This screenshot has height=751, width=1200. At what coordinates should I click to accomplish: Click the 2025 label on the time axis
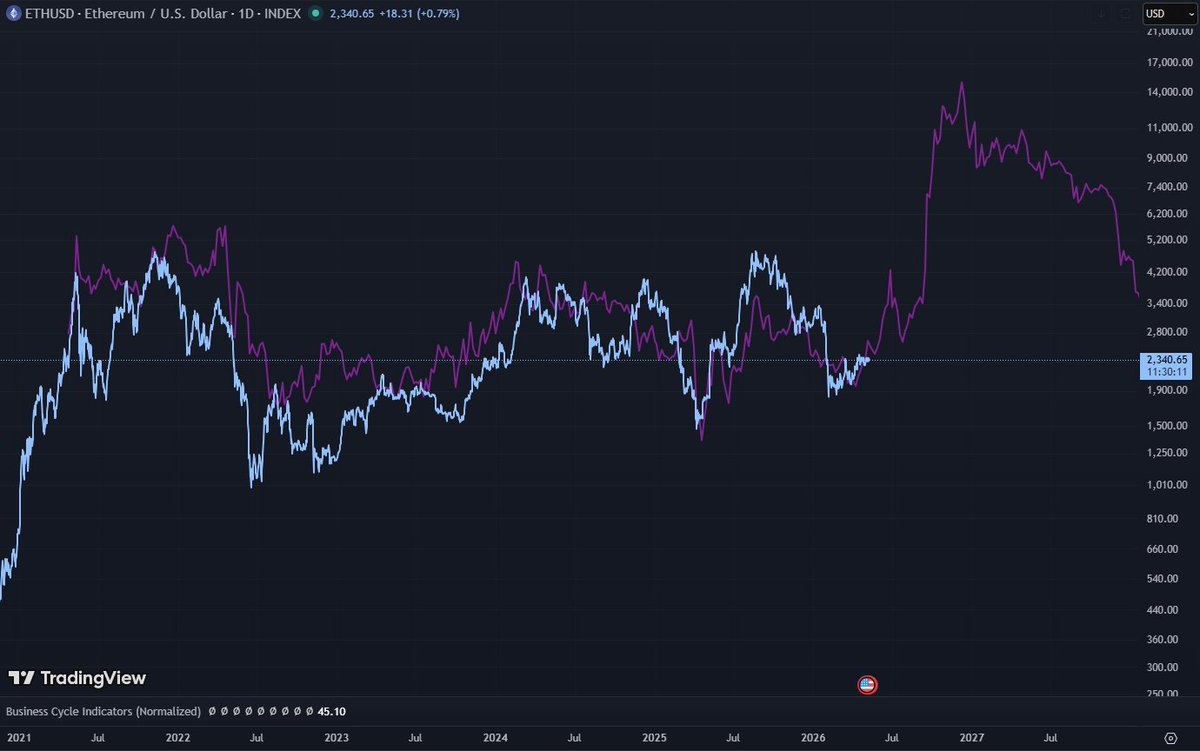[654, 739]
